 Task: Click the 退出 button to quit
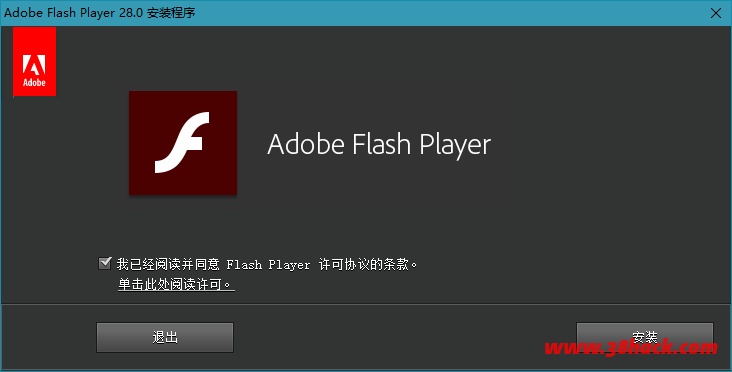click(165, 337)
